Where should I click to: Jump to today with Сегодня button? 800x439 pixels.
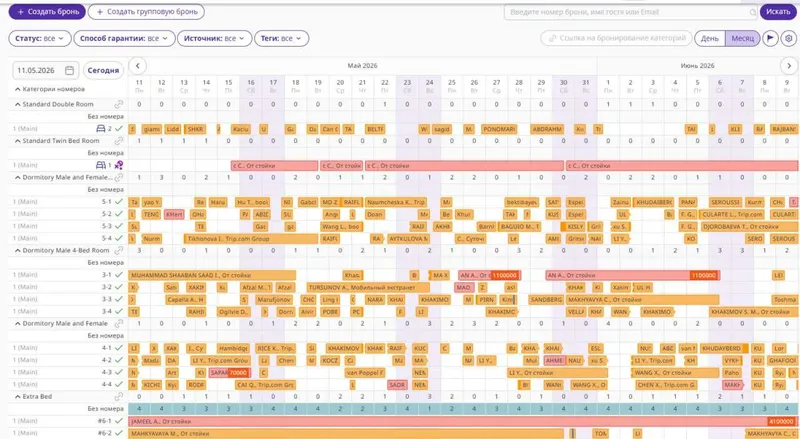[x=103, y=70]
